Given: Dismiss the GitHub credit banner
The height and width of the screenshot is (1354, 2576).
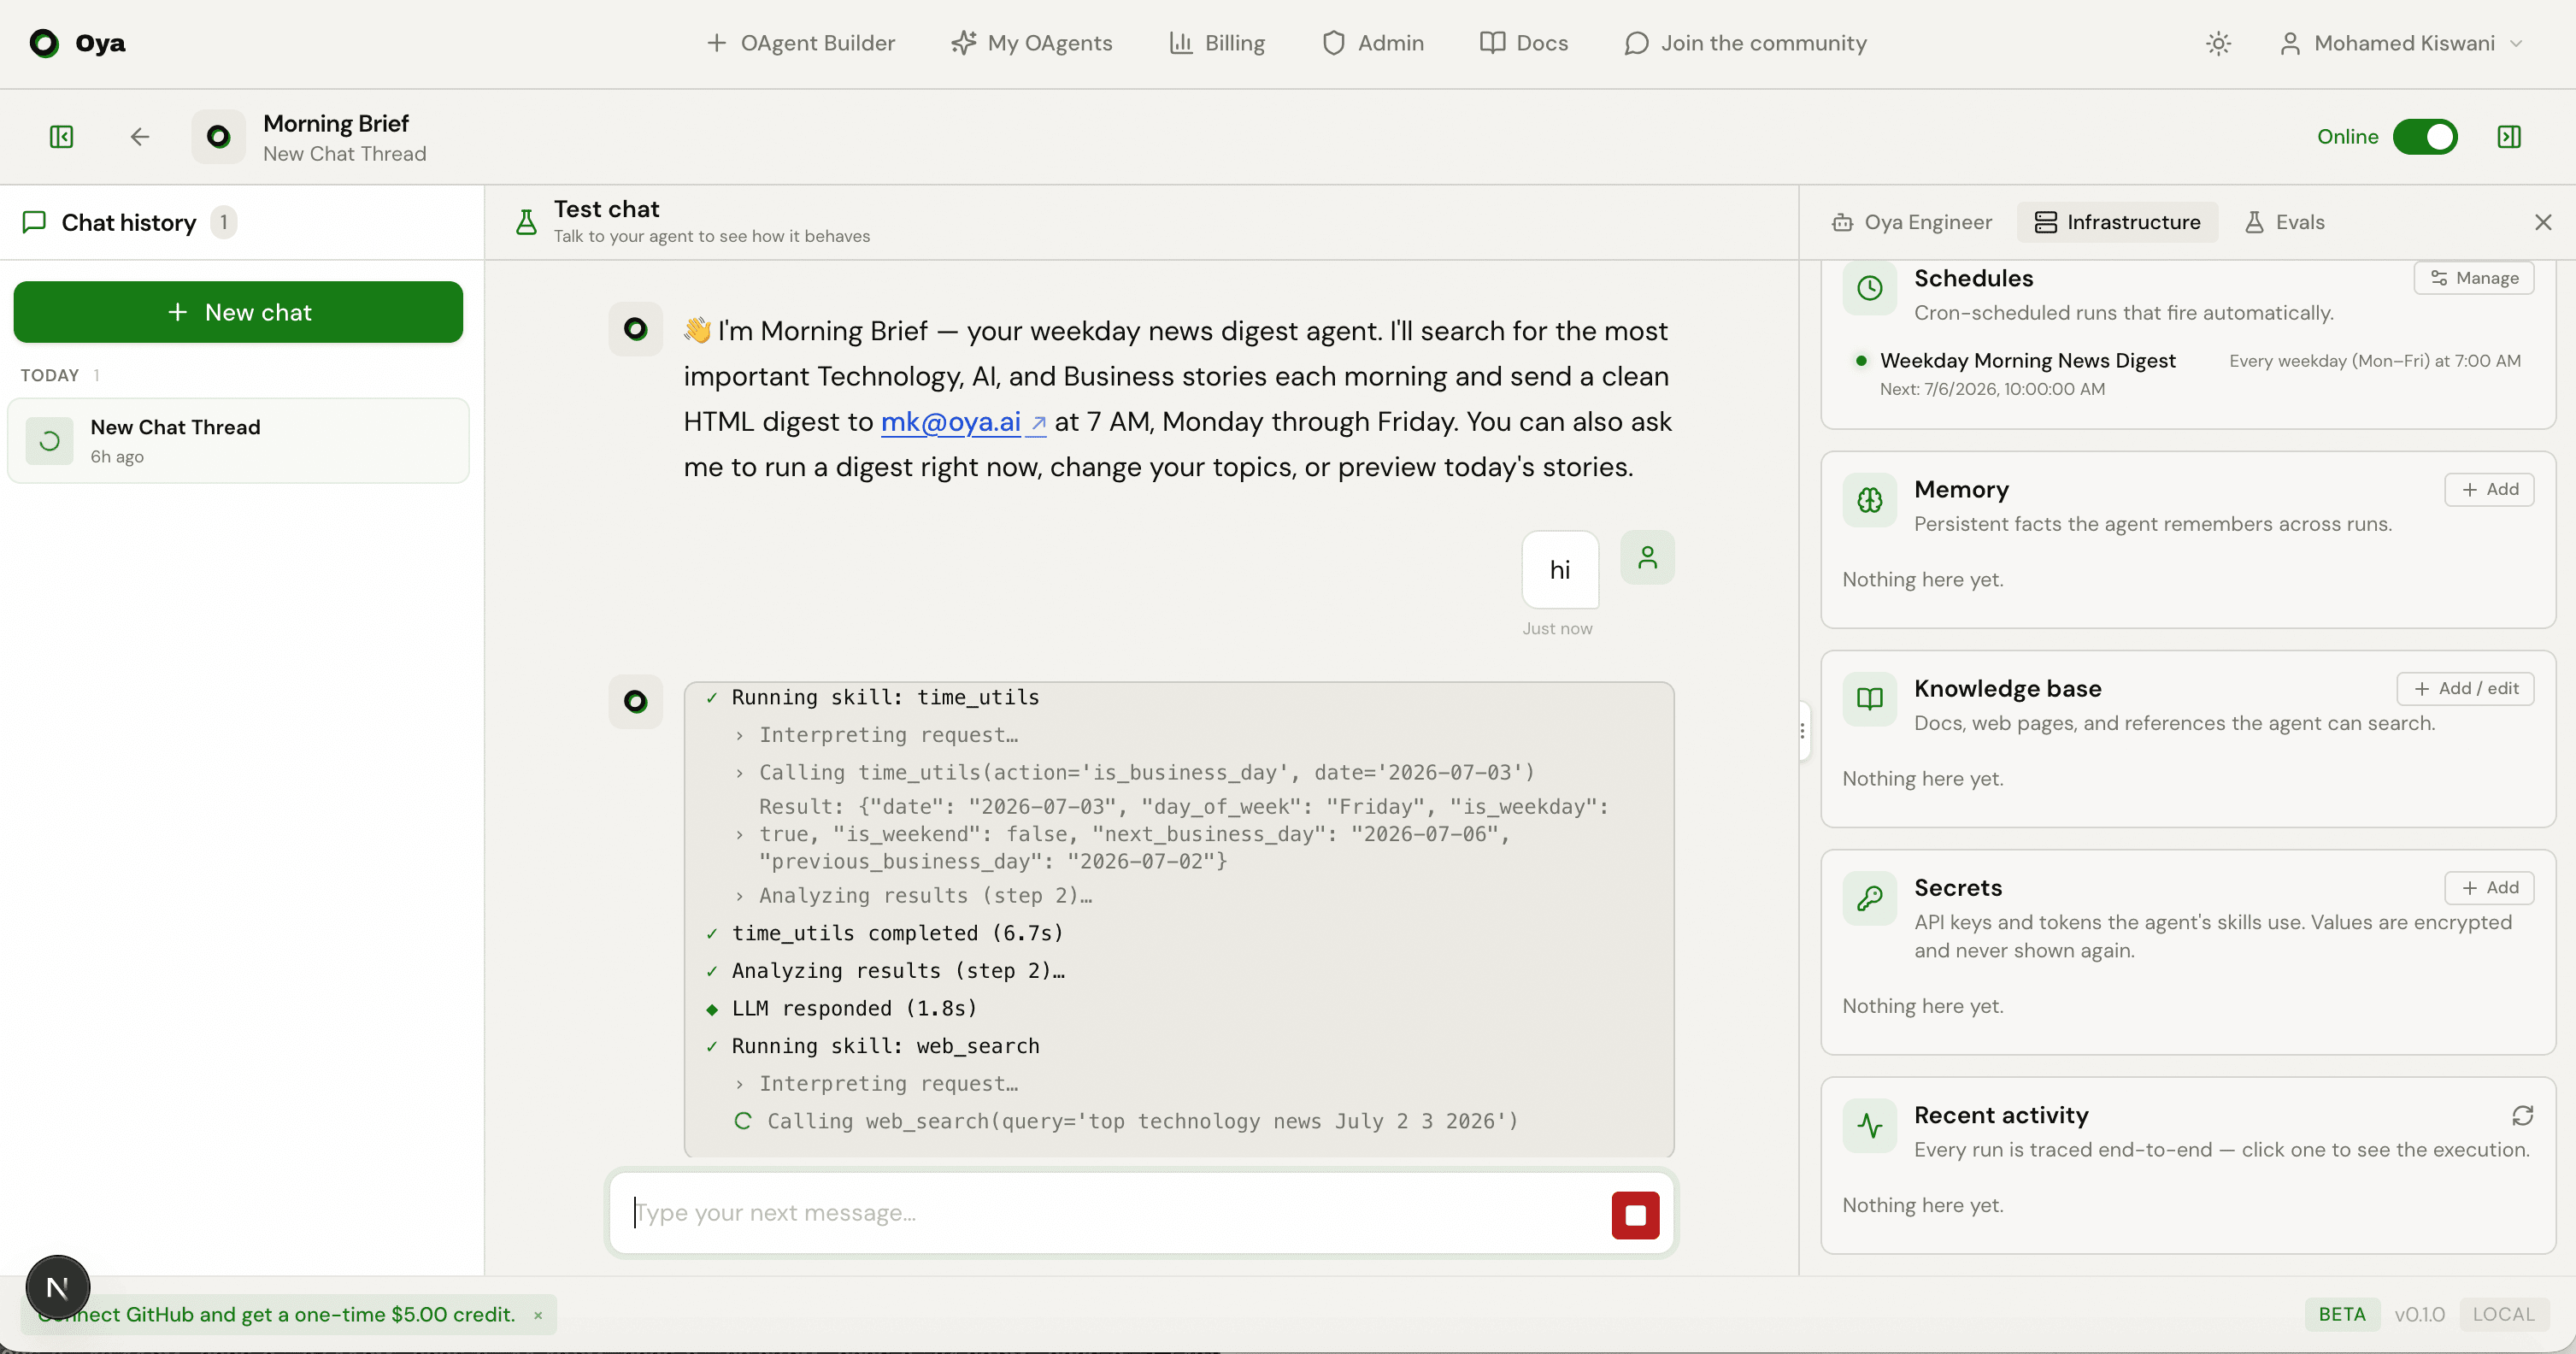Looking at the screenshot, I should tap(538, 1316).
